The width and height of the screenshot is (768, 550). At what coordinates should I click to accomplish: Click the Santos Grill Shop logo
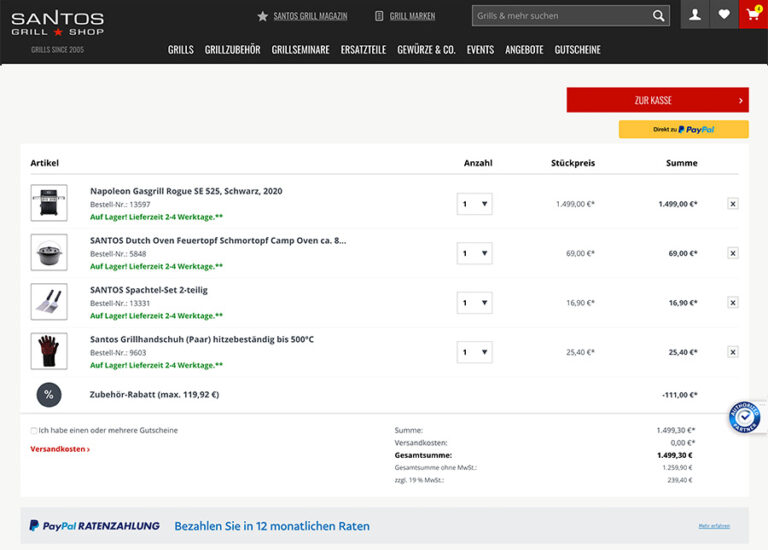(x=57, y=24)
